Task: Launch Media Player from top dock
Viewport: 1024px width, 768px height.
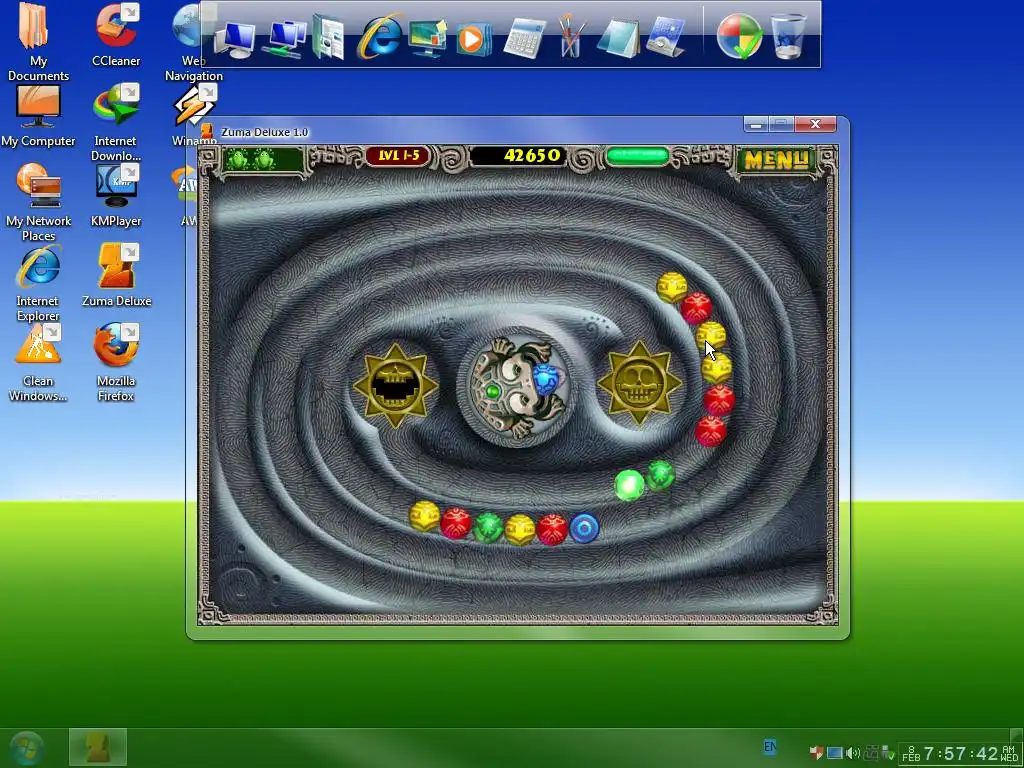Action: (x=473, y=39)
